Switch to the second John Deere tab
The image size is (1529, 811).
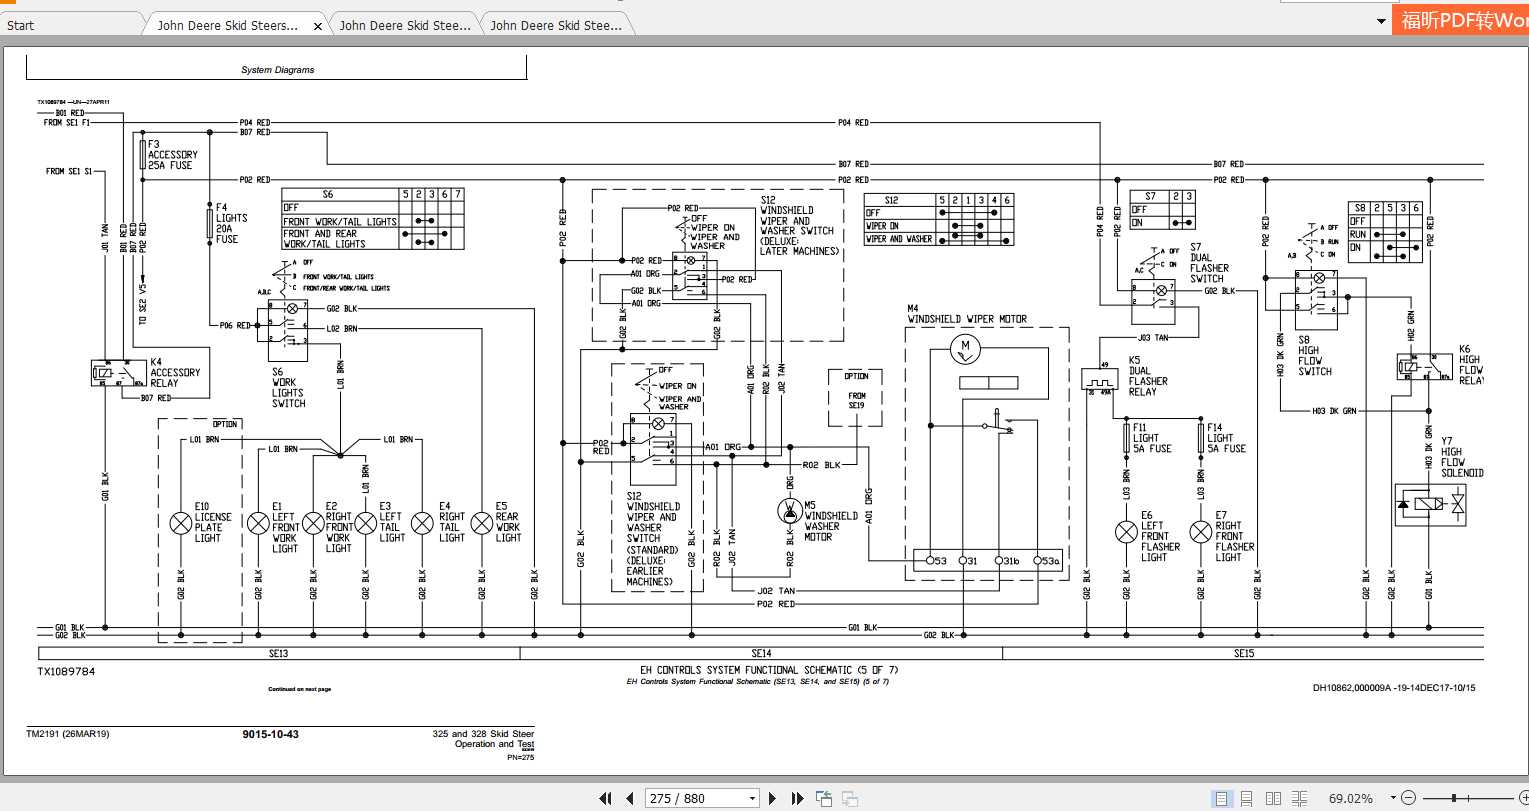pyautogui.click(x=404, y=26)
